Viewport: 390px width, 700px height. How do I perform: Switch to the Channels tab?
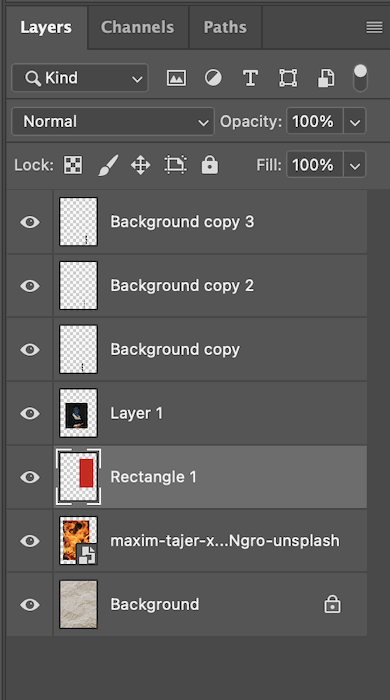click(x=138, y=27)
